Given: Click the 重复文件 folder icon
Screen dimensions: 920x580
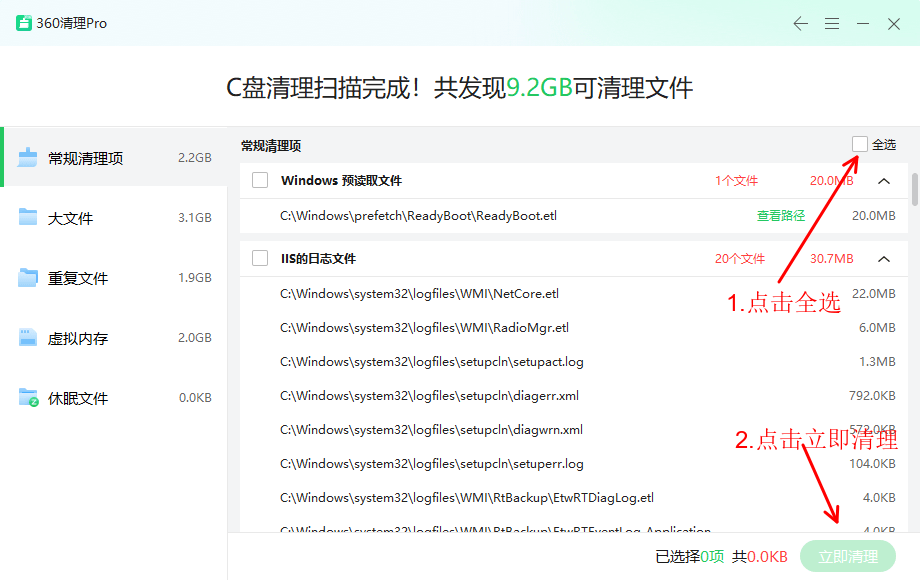Looking at the screenshot, I should click(x=28, y=278).
